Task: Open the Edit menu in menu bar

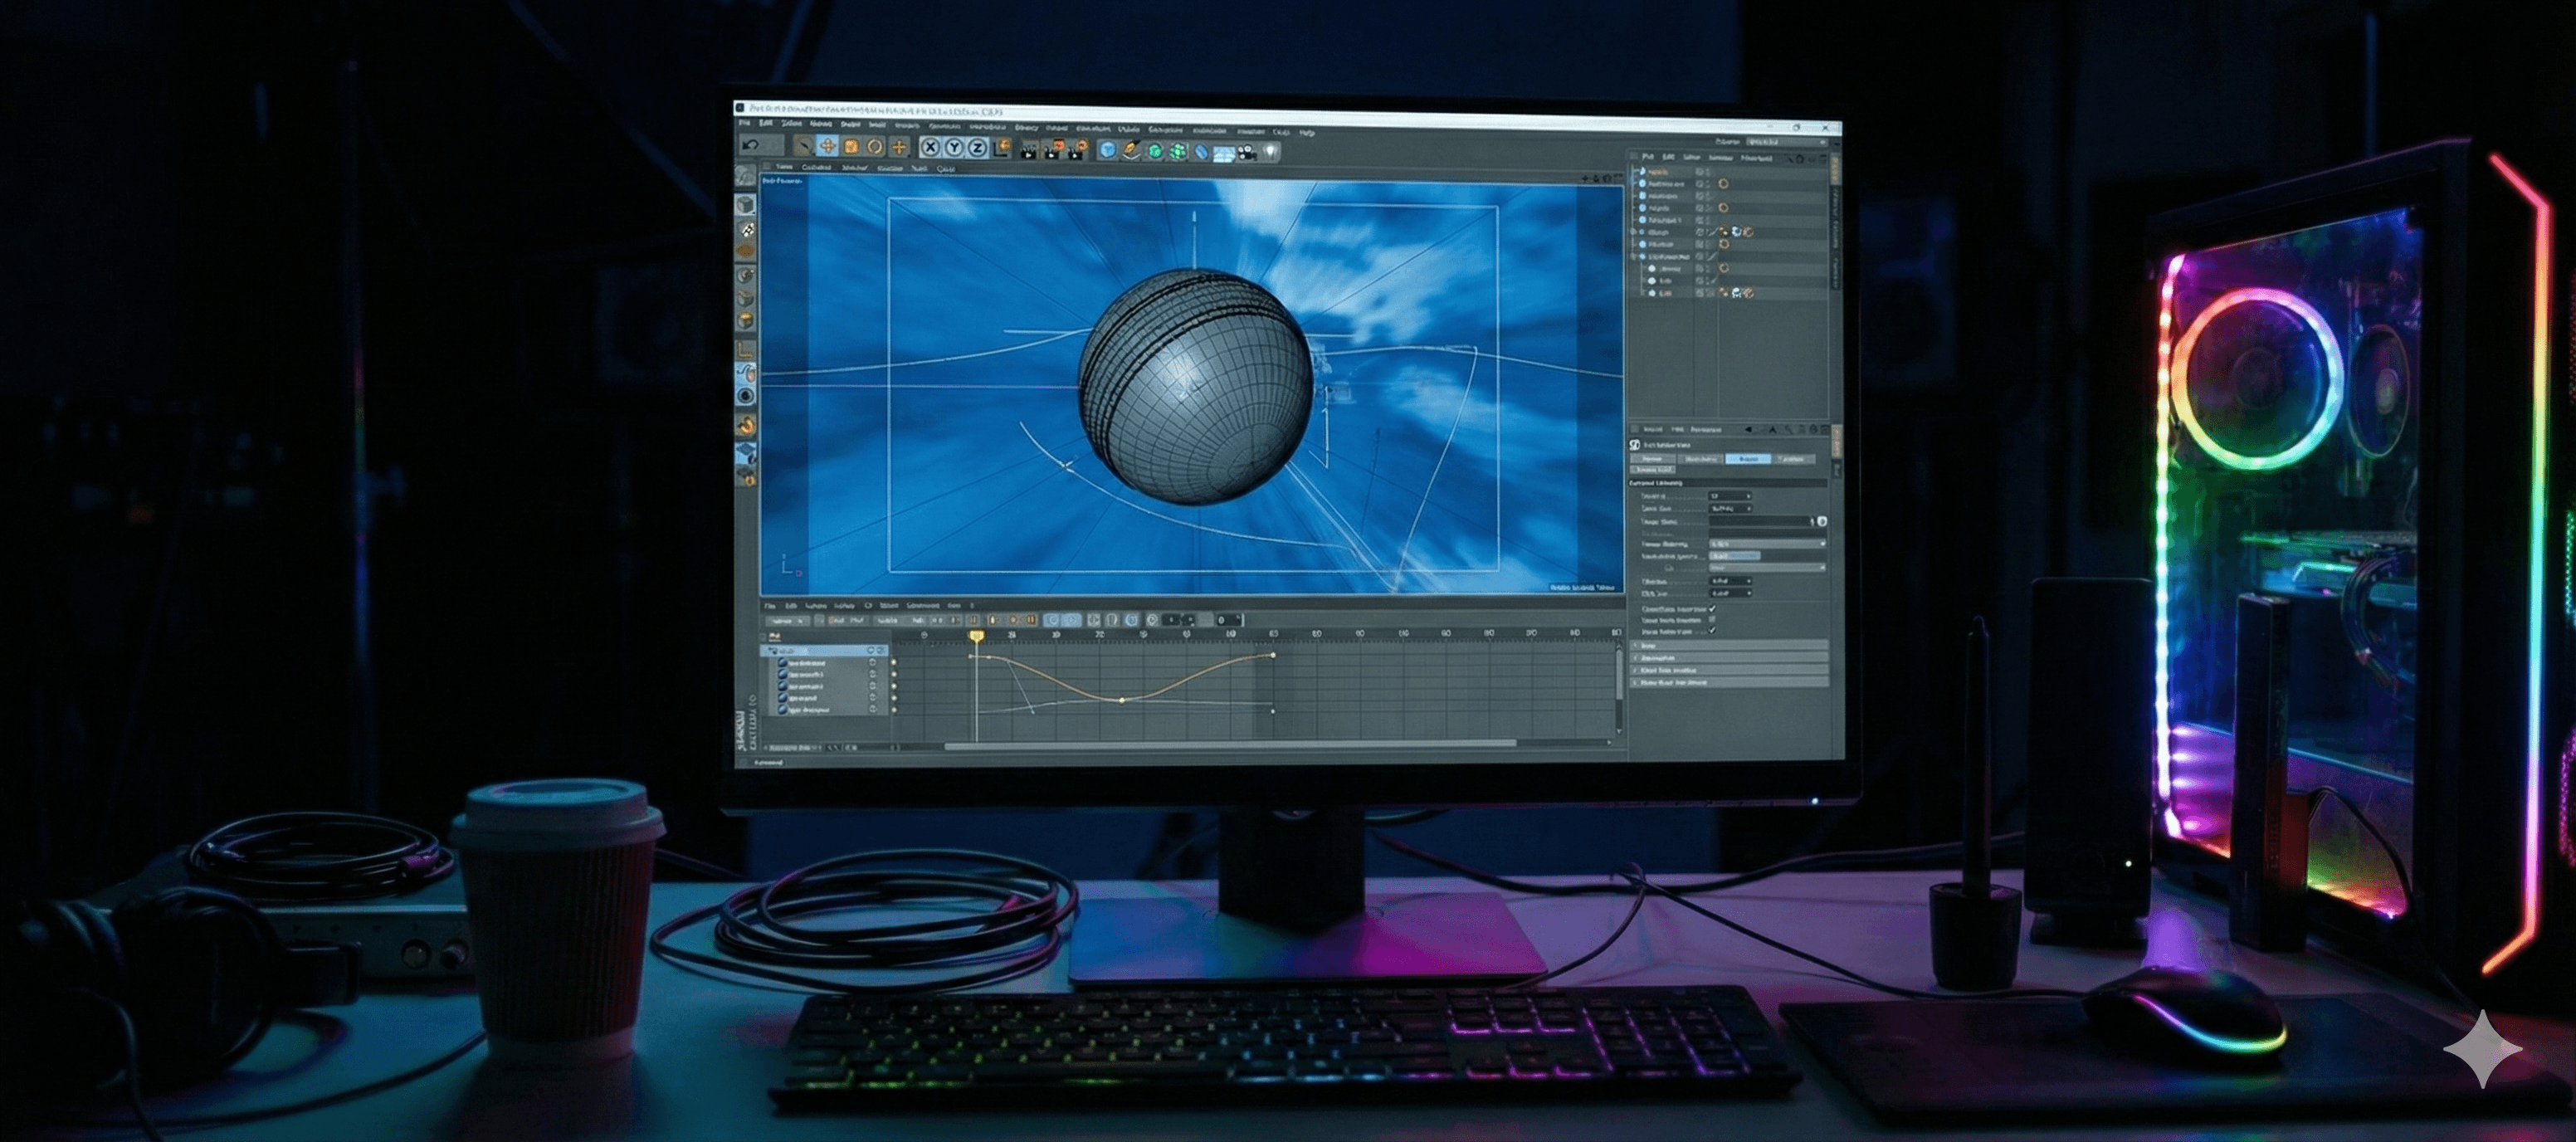Action: click(x=766, y=123)
